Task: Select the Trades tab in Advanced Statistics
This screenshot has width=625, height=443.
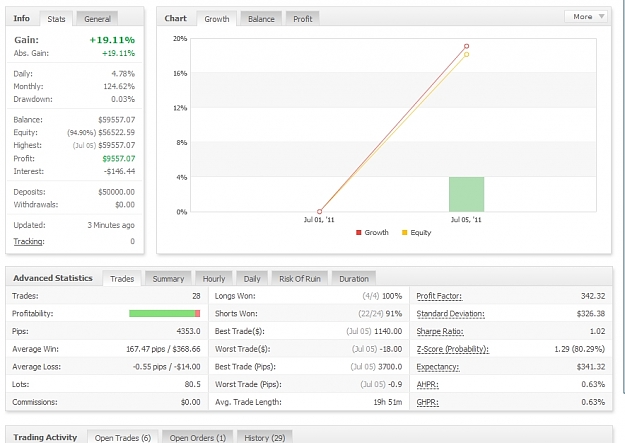Action: point(122,279)
